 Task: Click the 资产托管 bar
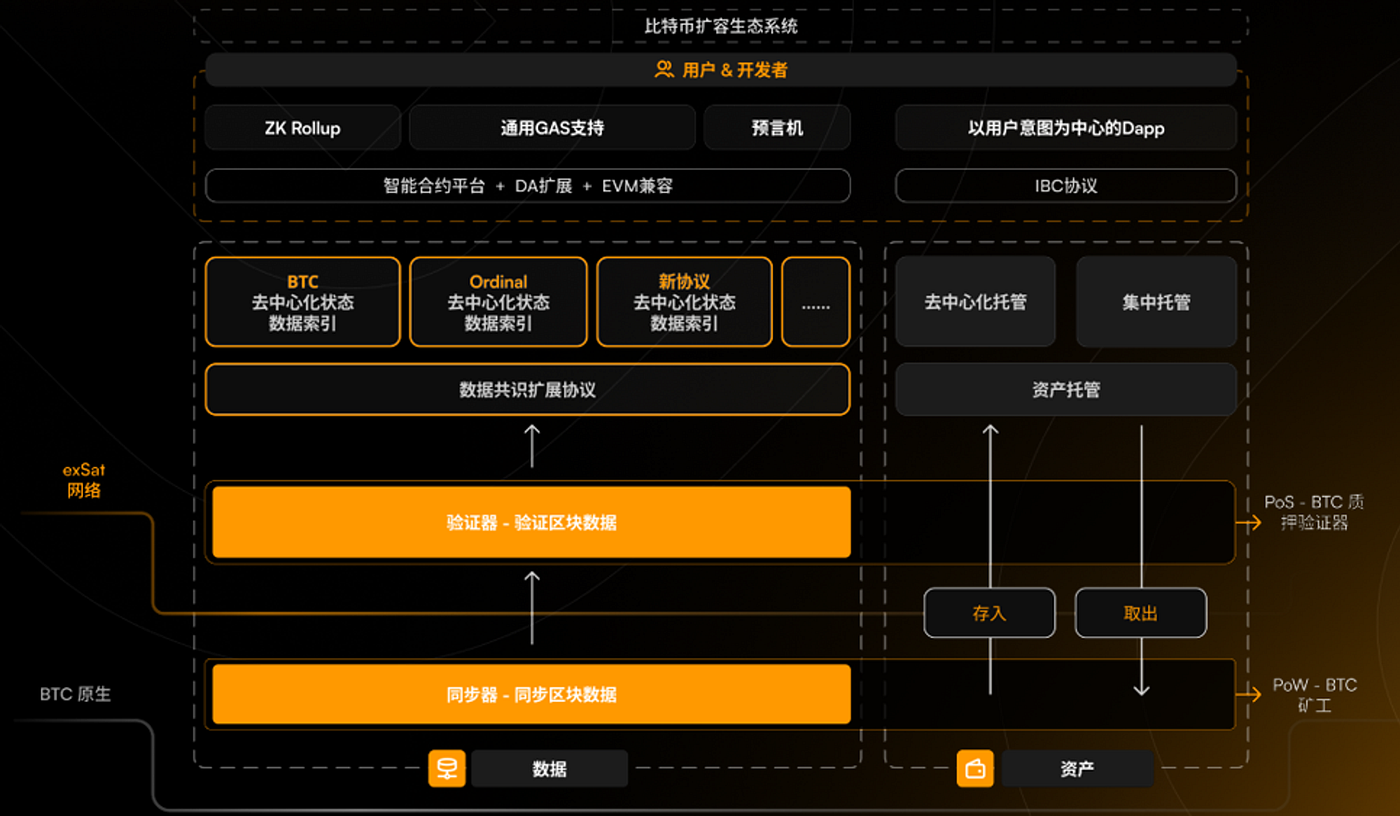[1066, 390]
